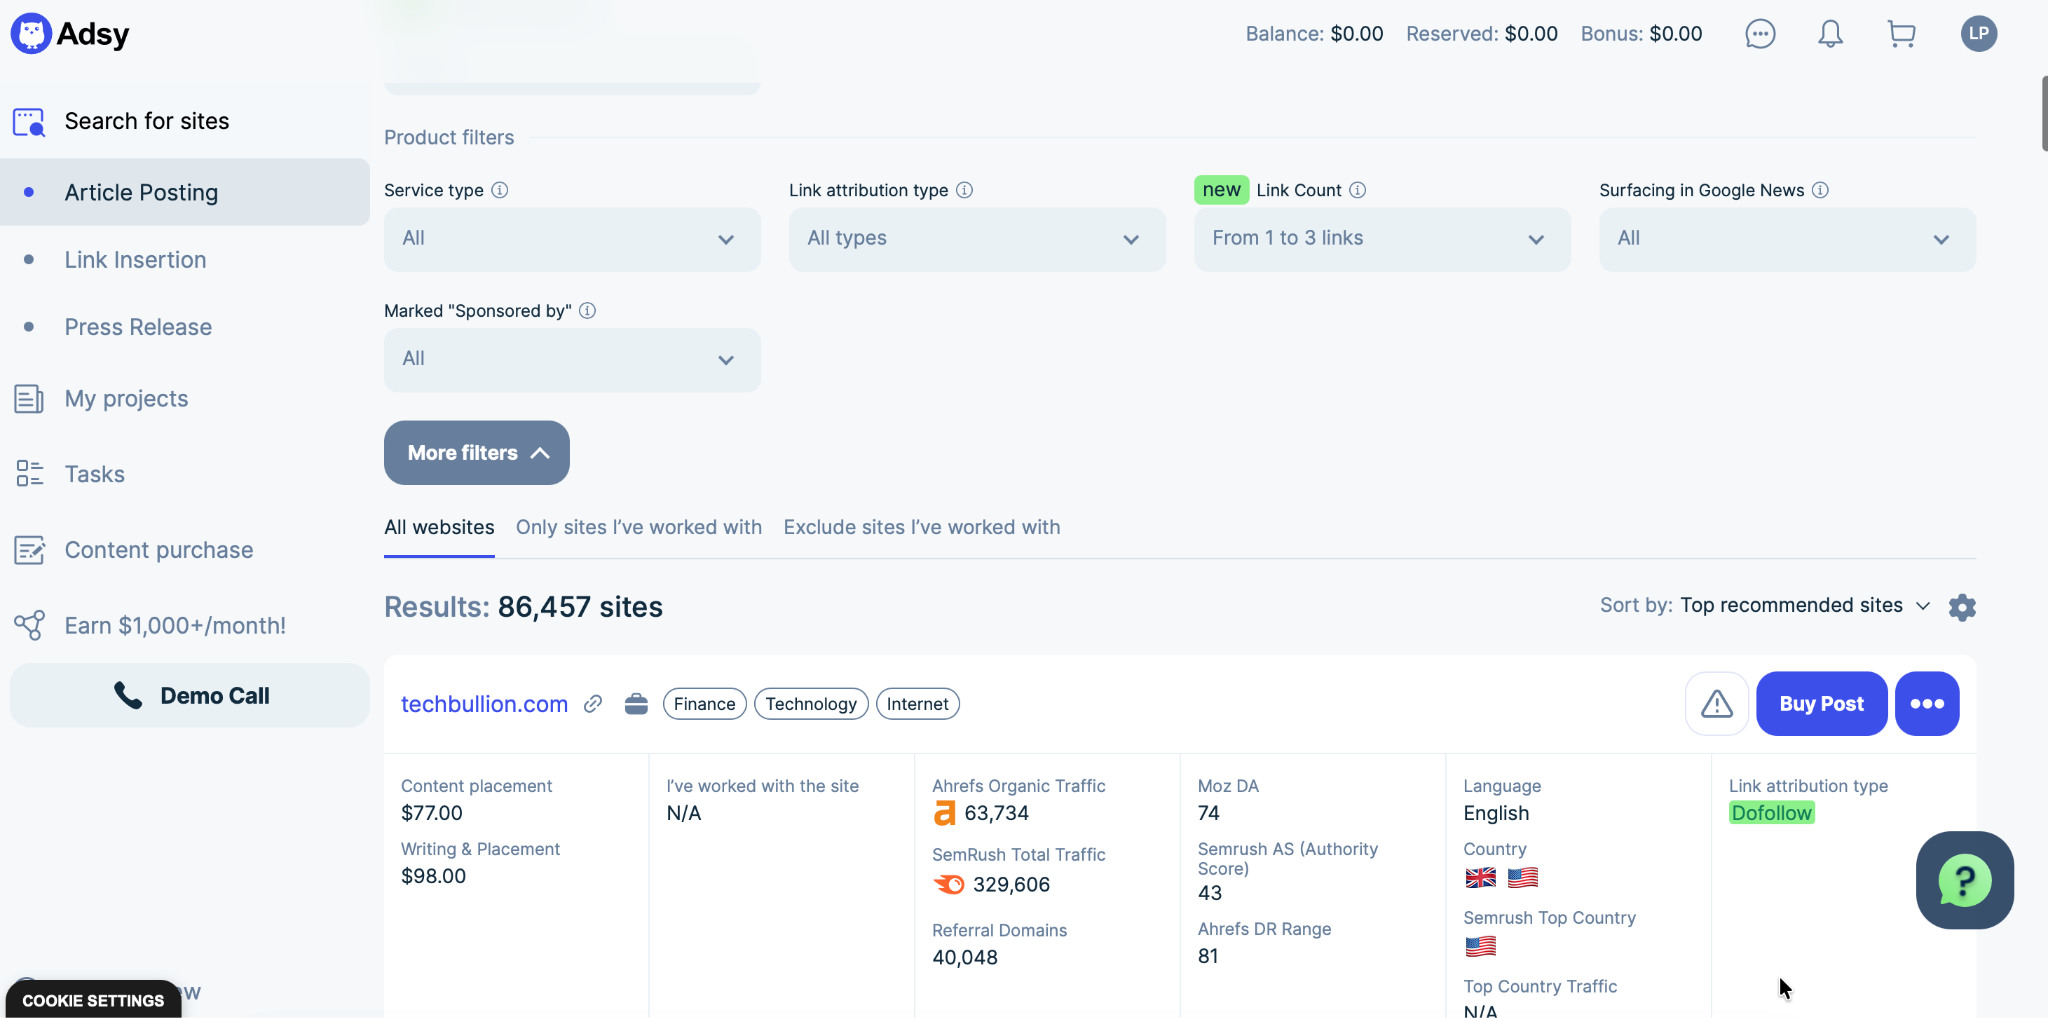Click the UK flag under Country
This screenshot has width=2048, height=1018.
(x=1480, y=878)
